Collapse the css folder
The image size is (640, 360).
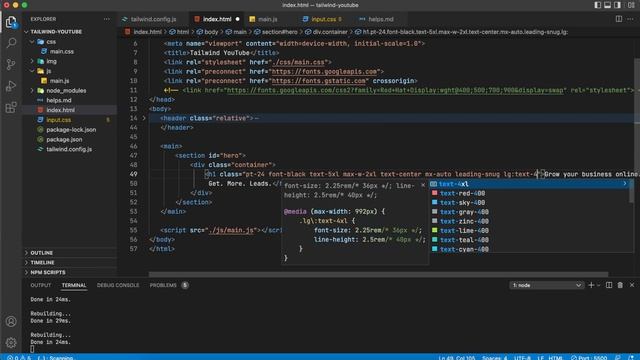[x=32, y=42]
